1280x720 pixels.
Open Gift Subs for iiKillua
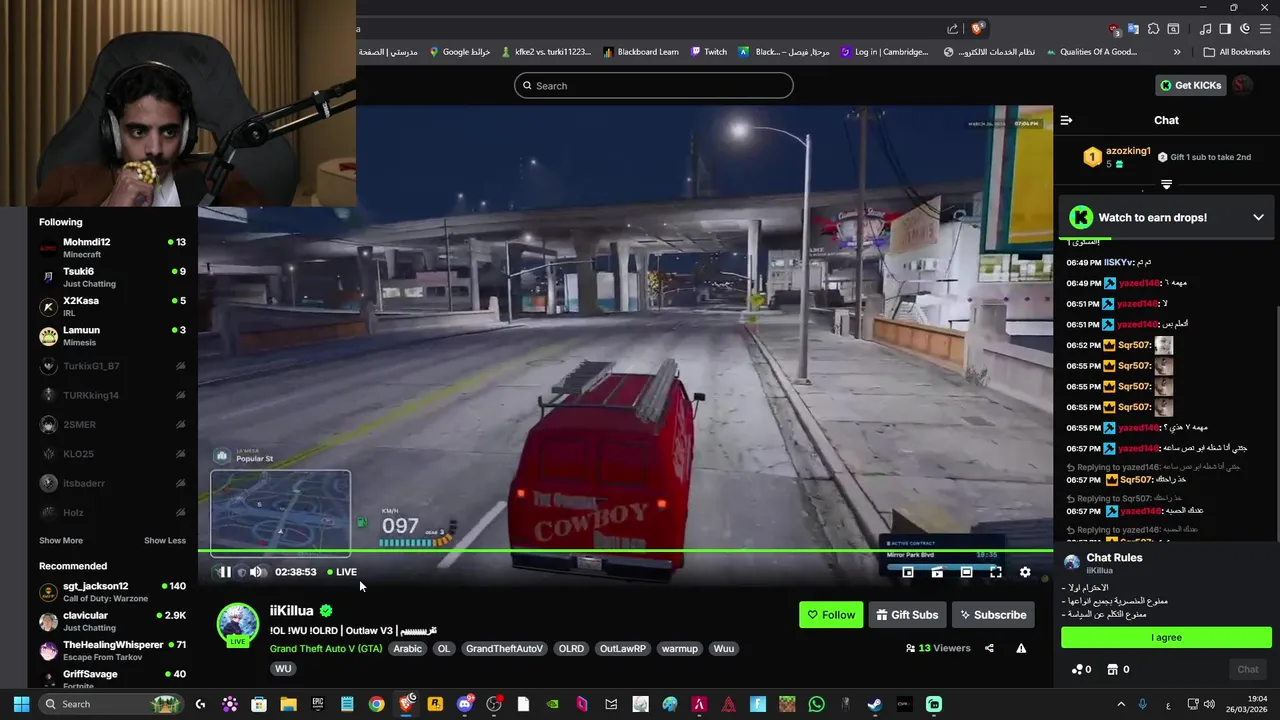[x=907, y=615]
